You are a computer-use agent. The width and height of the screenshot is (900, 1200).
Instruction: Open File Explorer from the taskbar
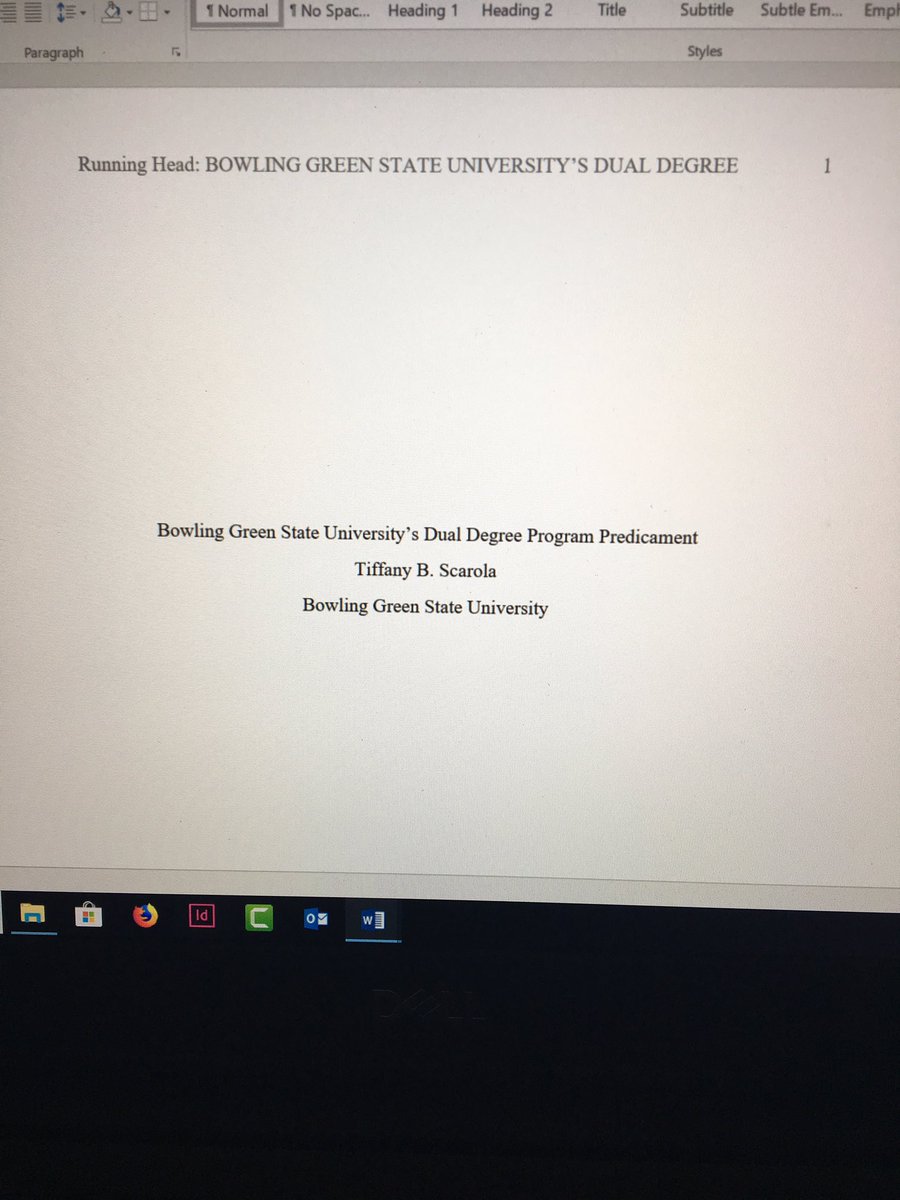tap(34, 915)
